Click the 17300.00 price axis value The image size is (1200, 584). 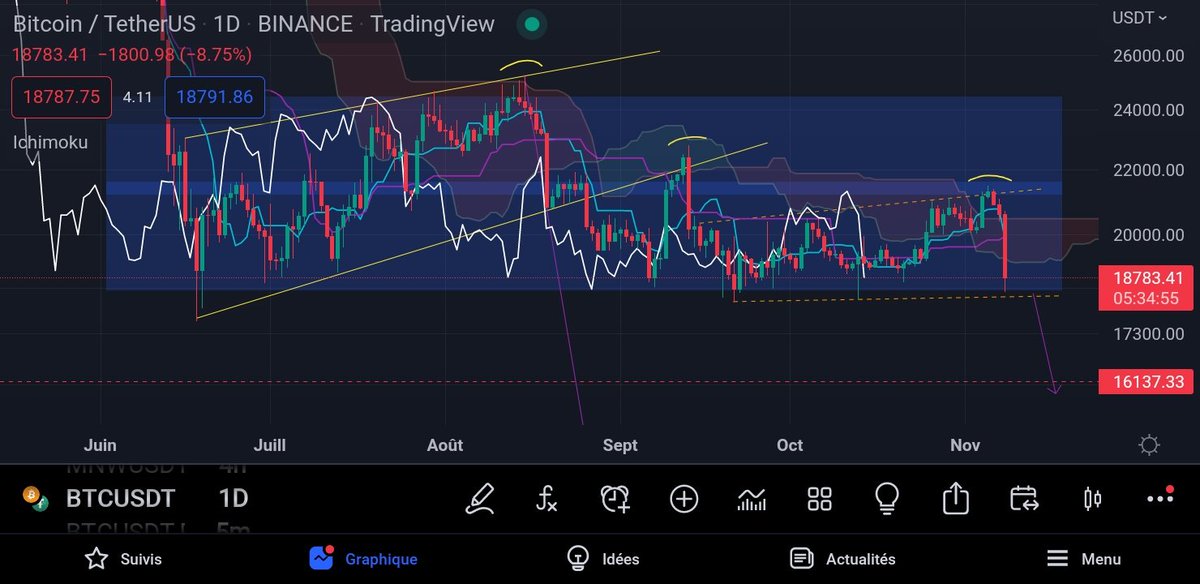point(1147,333)
